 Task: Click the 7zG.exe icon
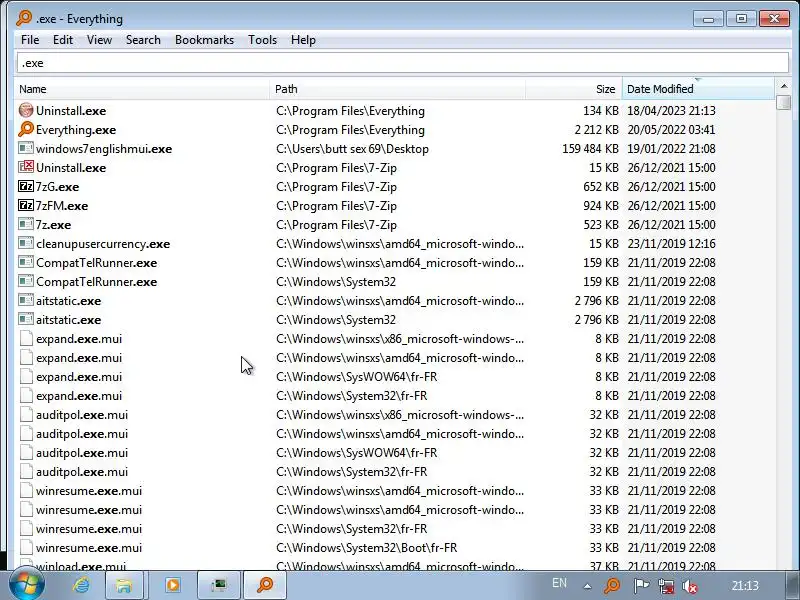tap(26, 186)
